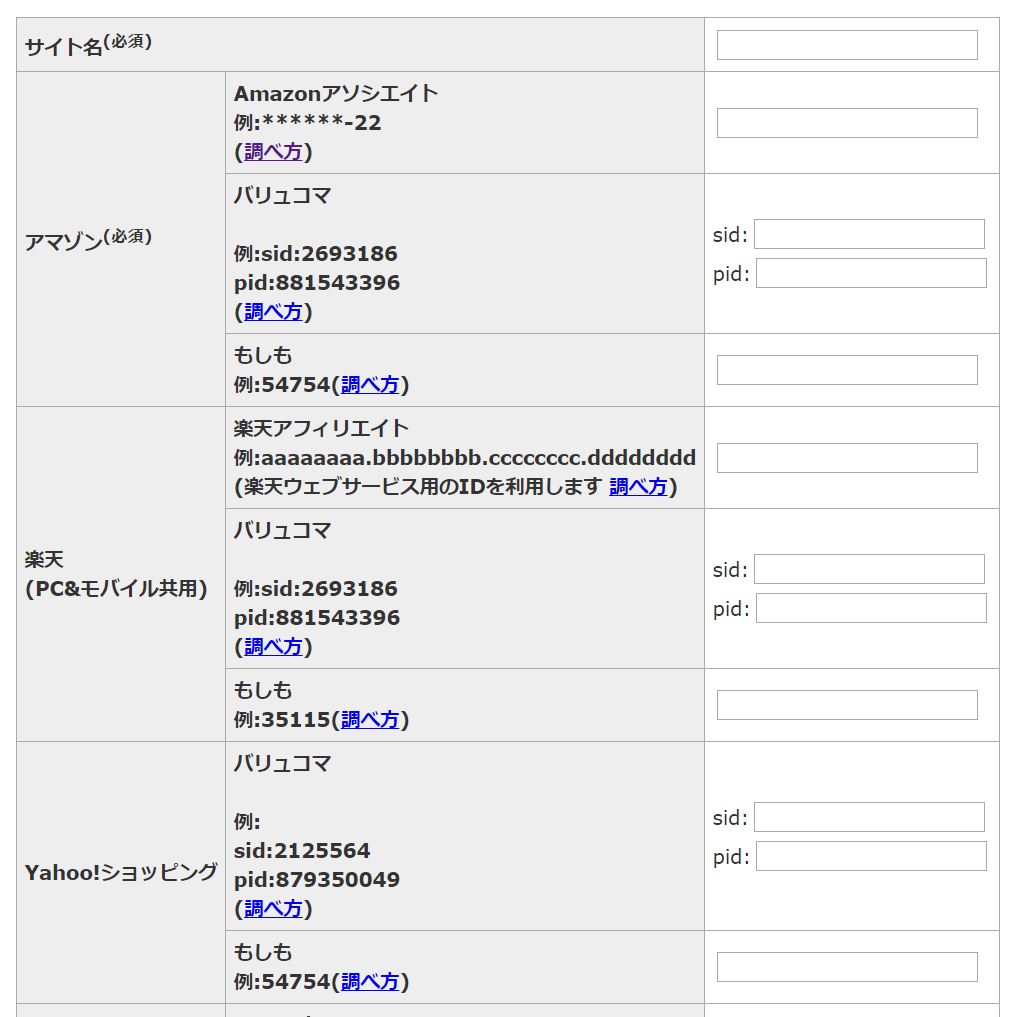Open 調べ方 link under Amazonアソシエイト
Viewport: 1015px width, 1017px height.
pyautogui.click(x=273, y=152)
